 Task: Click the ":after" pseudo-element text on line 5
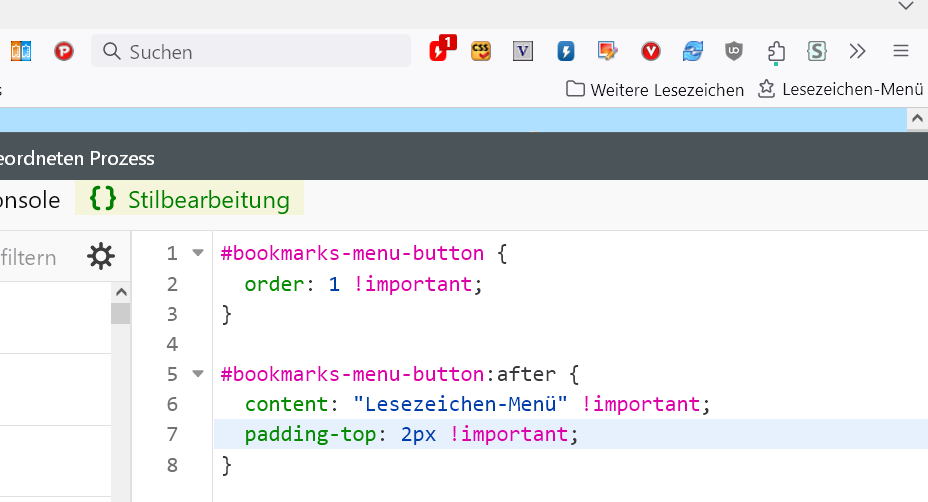tap(520, 374)
